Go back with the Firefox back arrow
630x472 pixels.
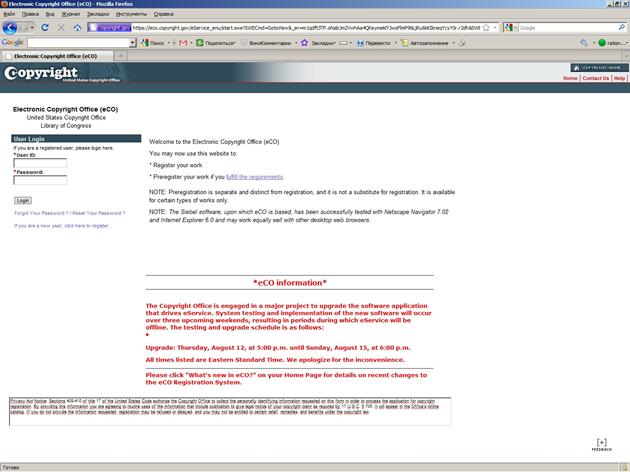[10, 28]
